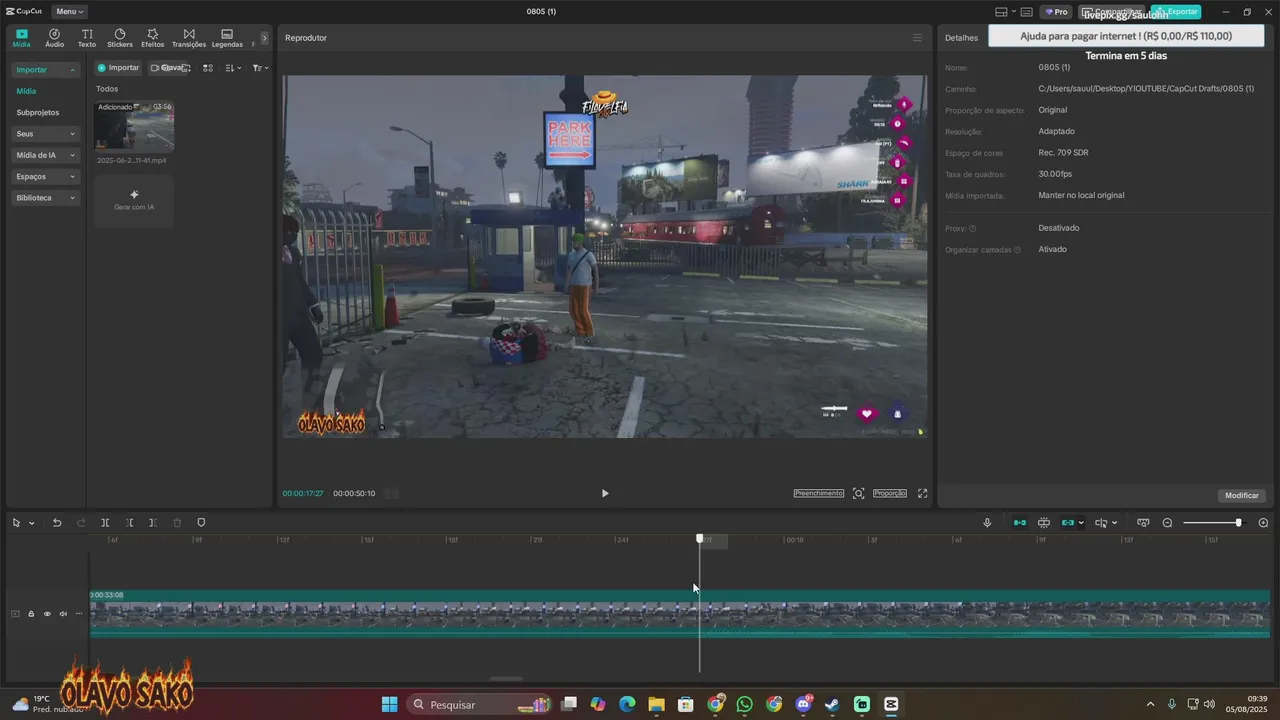Viewport: 1280px width, 720px height.
Task: Start voice recording with microphone icon
Action: coord(987,523)
